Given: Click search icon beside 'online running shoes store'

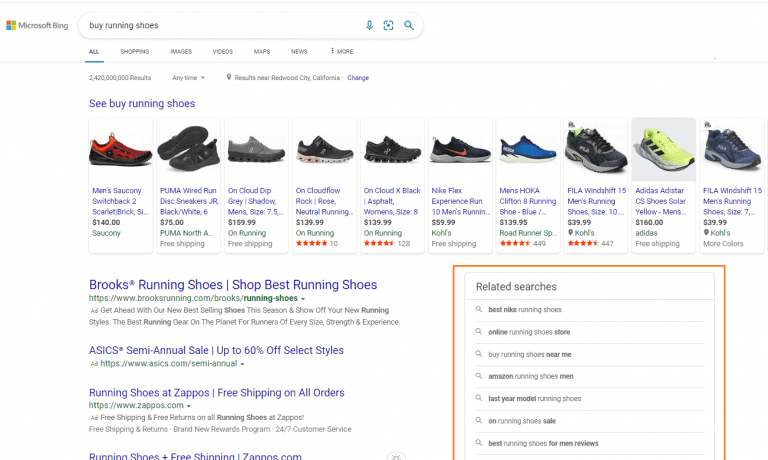Looking at the screenshot, I should coord(479,332).
